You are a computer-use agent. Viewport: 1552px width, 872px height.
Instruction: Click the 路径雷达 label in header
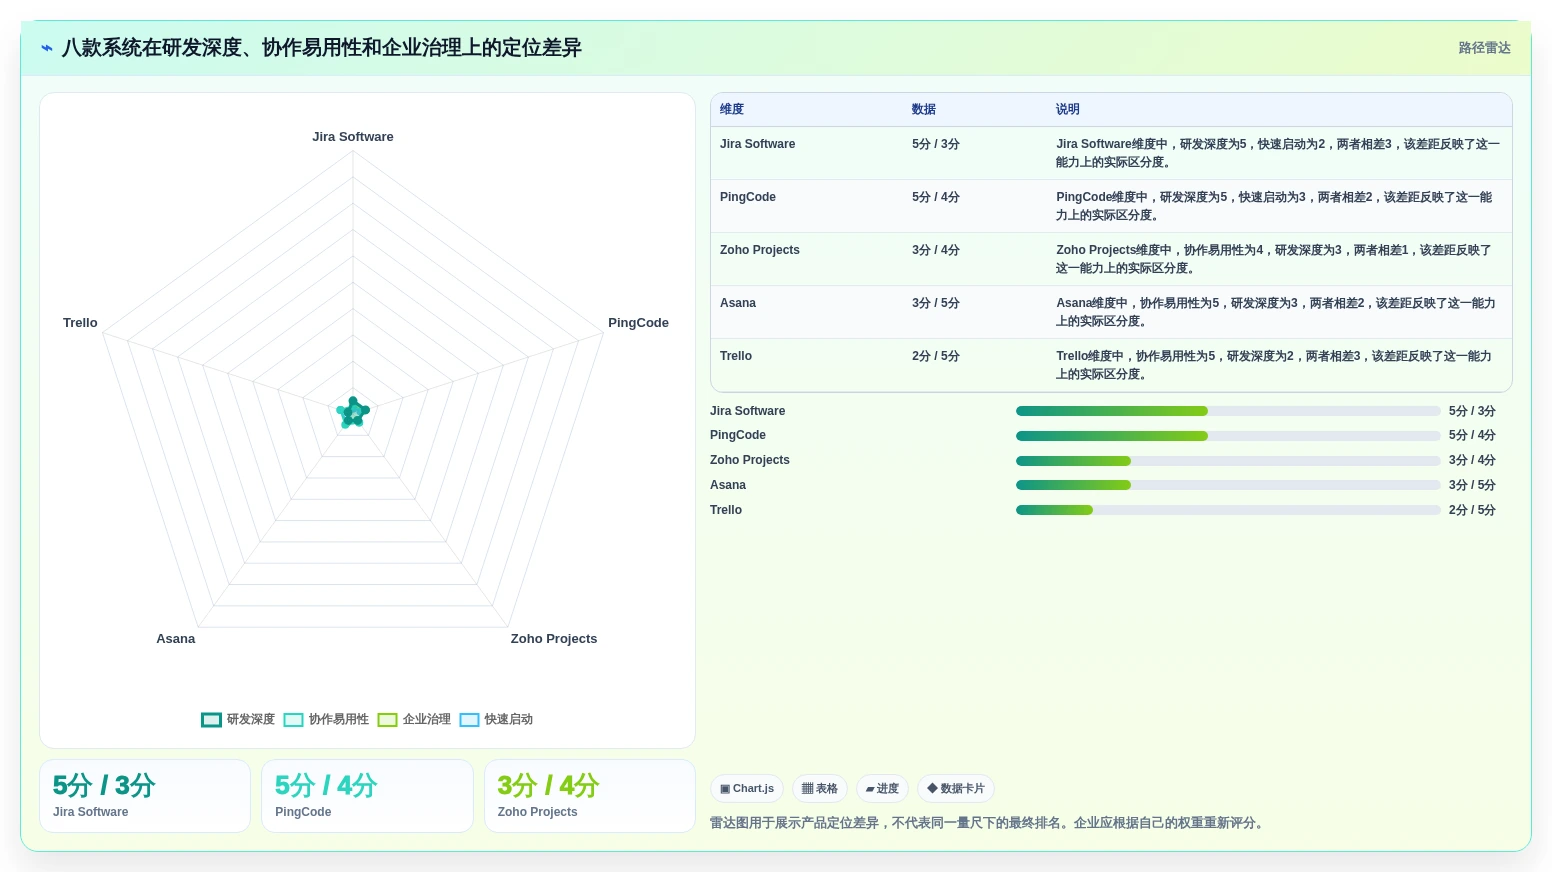click(1484, 48)
